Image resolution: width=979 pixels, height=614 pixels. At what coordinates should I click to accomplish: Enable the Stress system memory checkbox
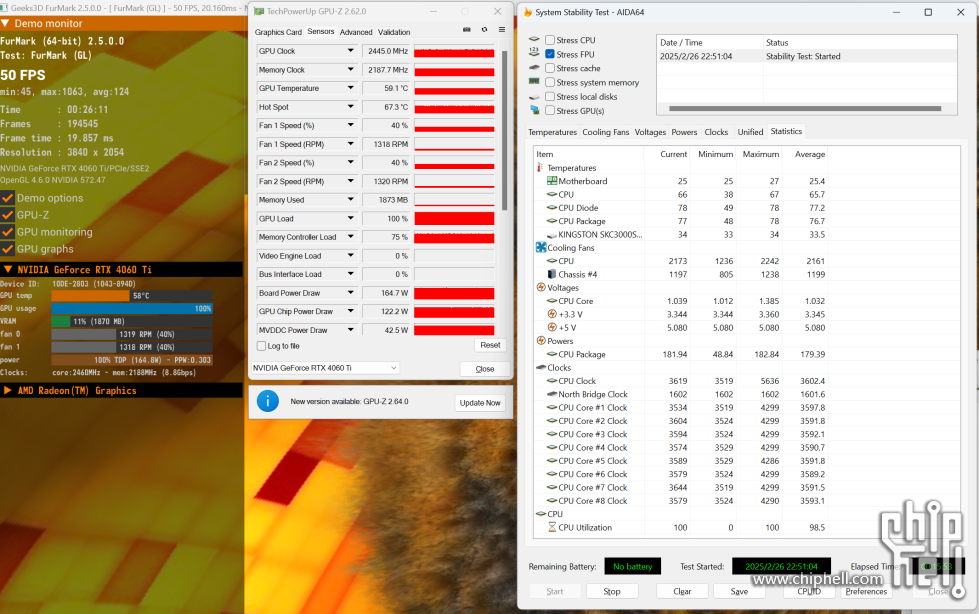549,82
